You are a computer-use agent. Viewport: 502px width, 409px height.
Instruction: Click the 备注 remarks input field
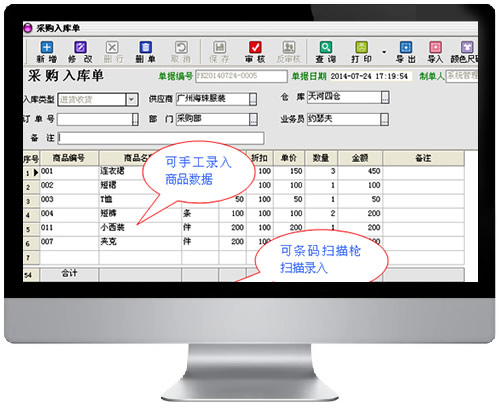161,138
